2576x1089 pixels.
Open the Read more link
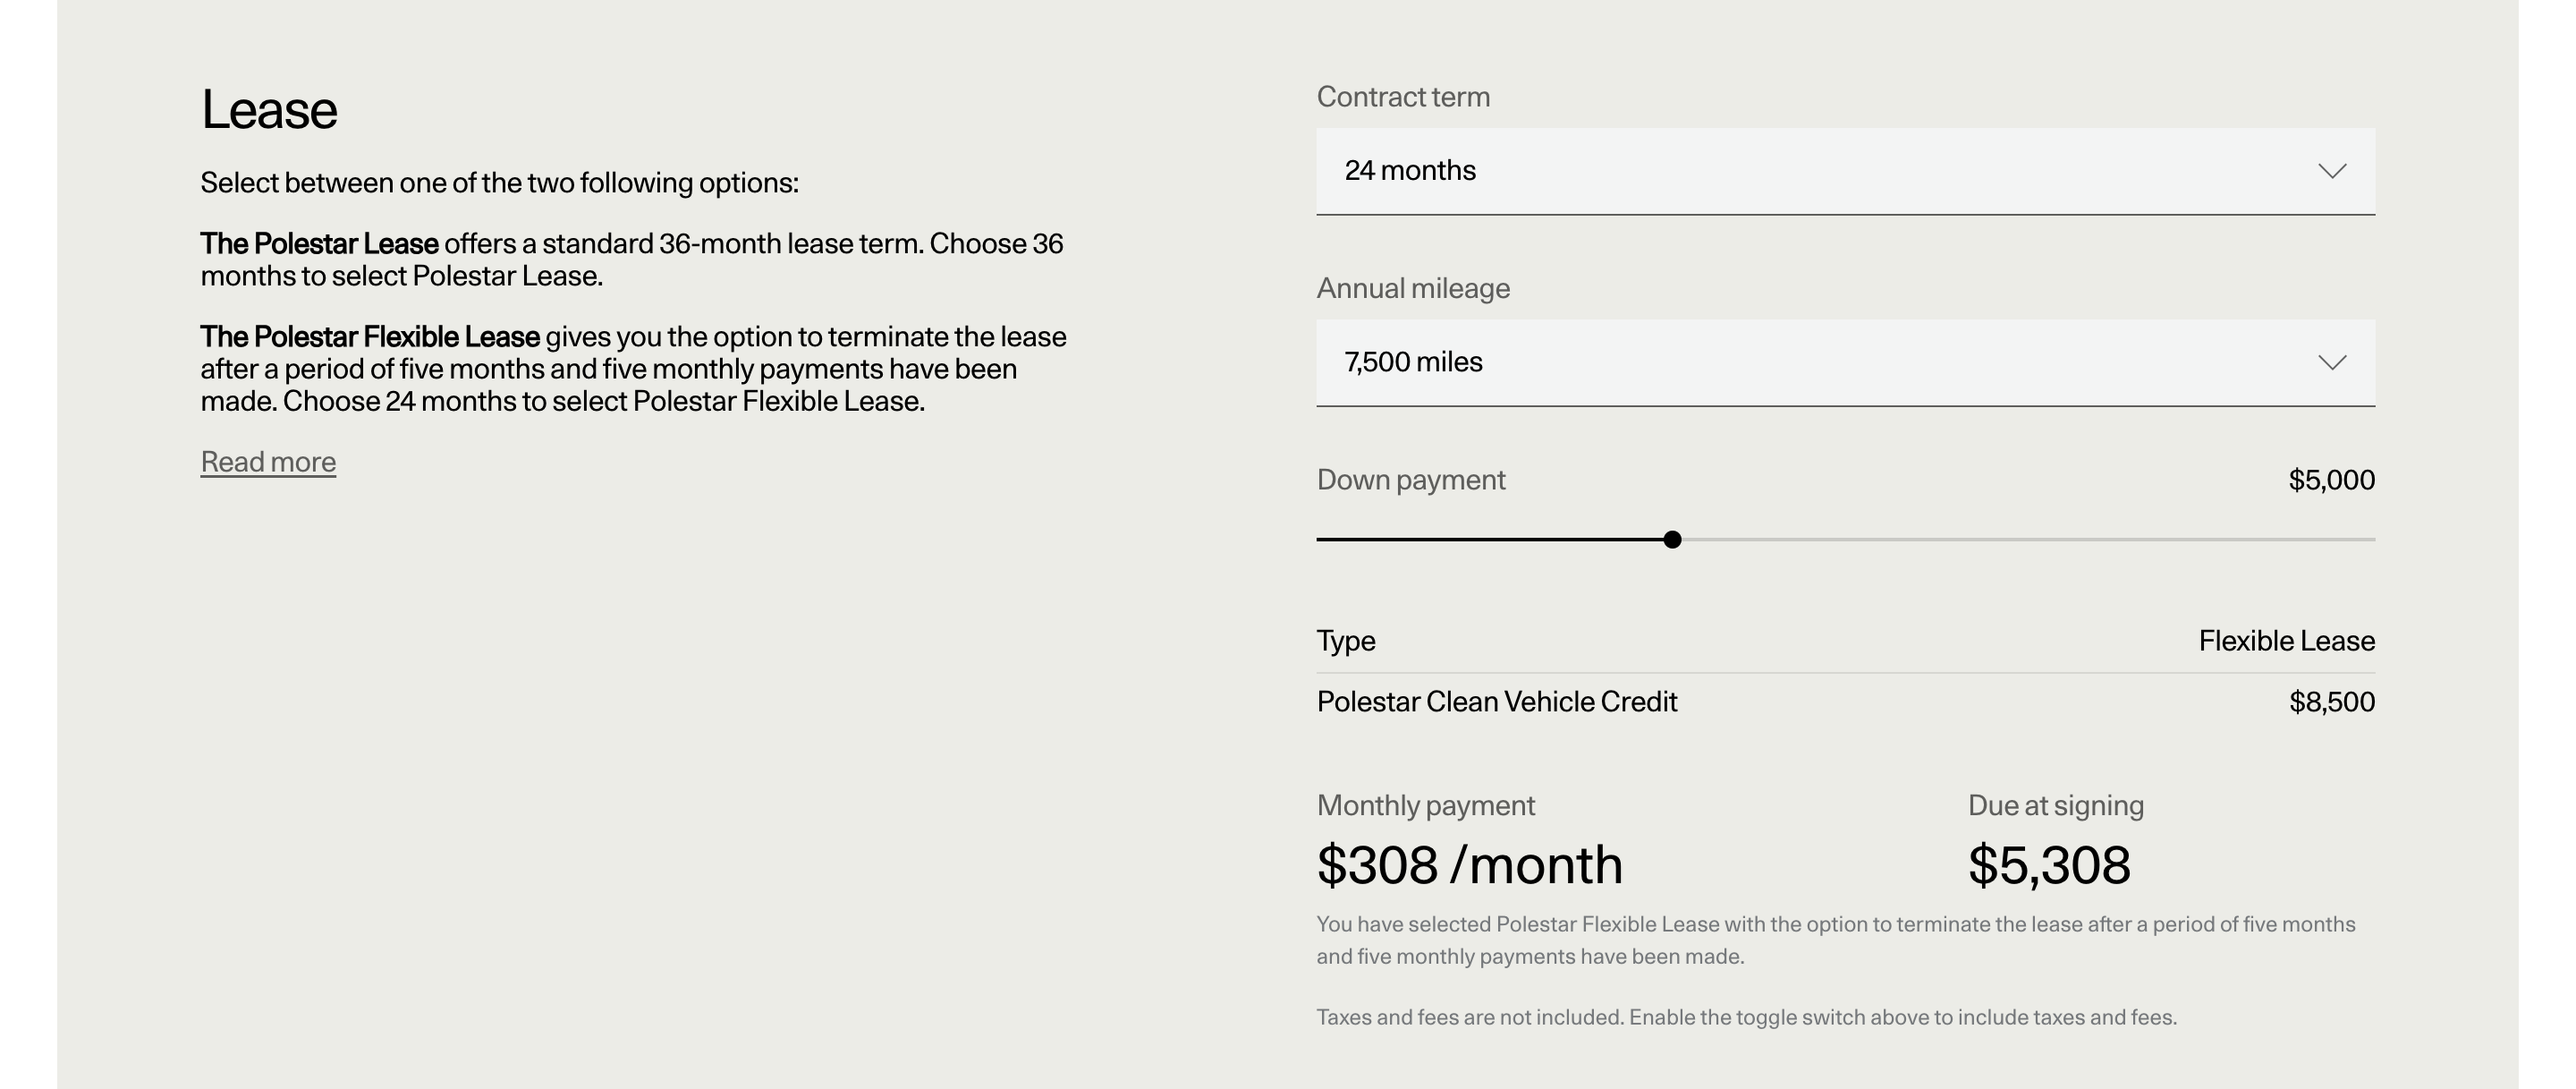268,462
